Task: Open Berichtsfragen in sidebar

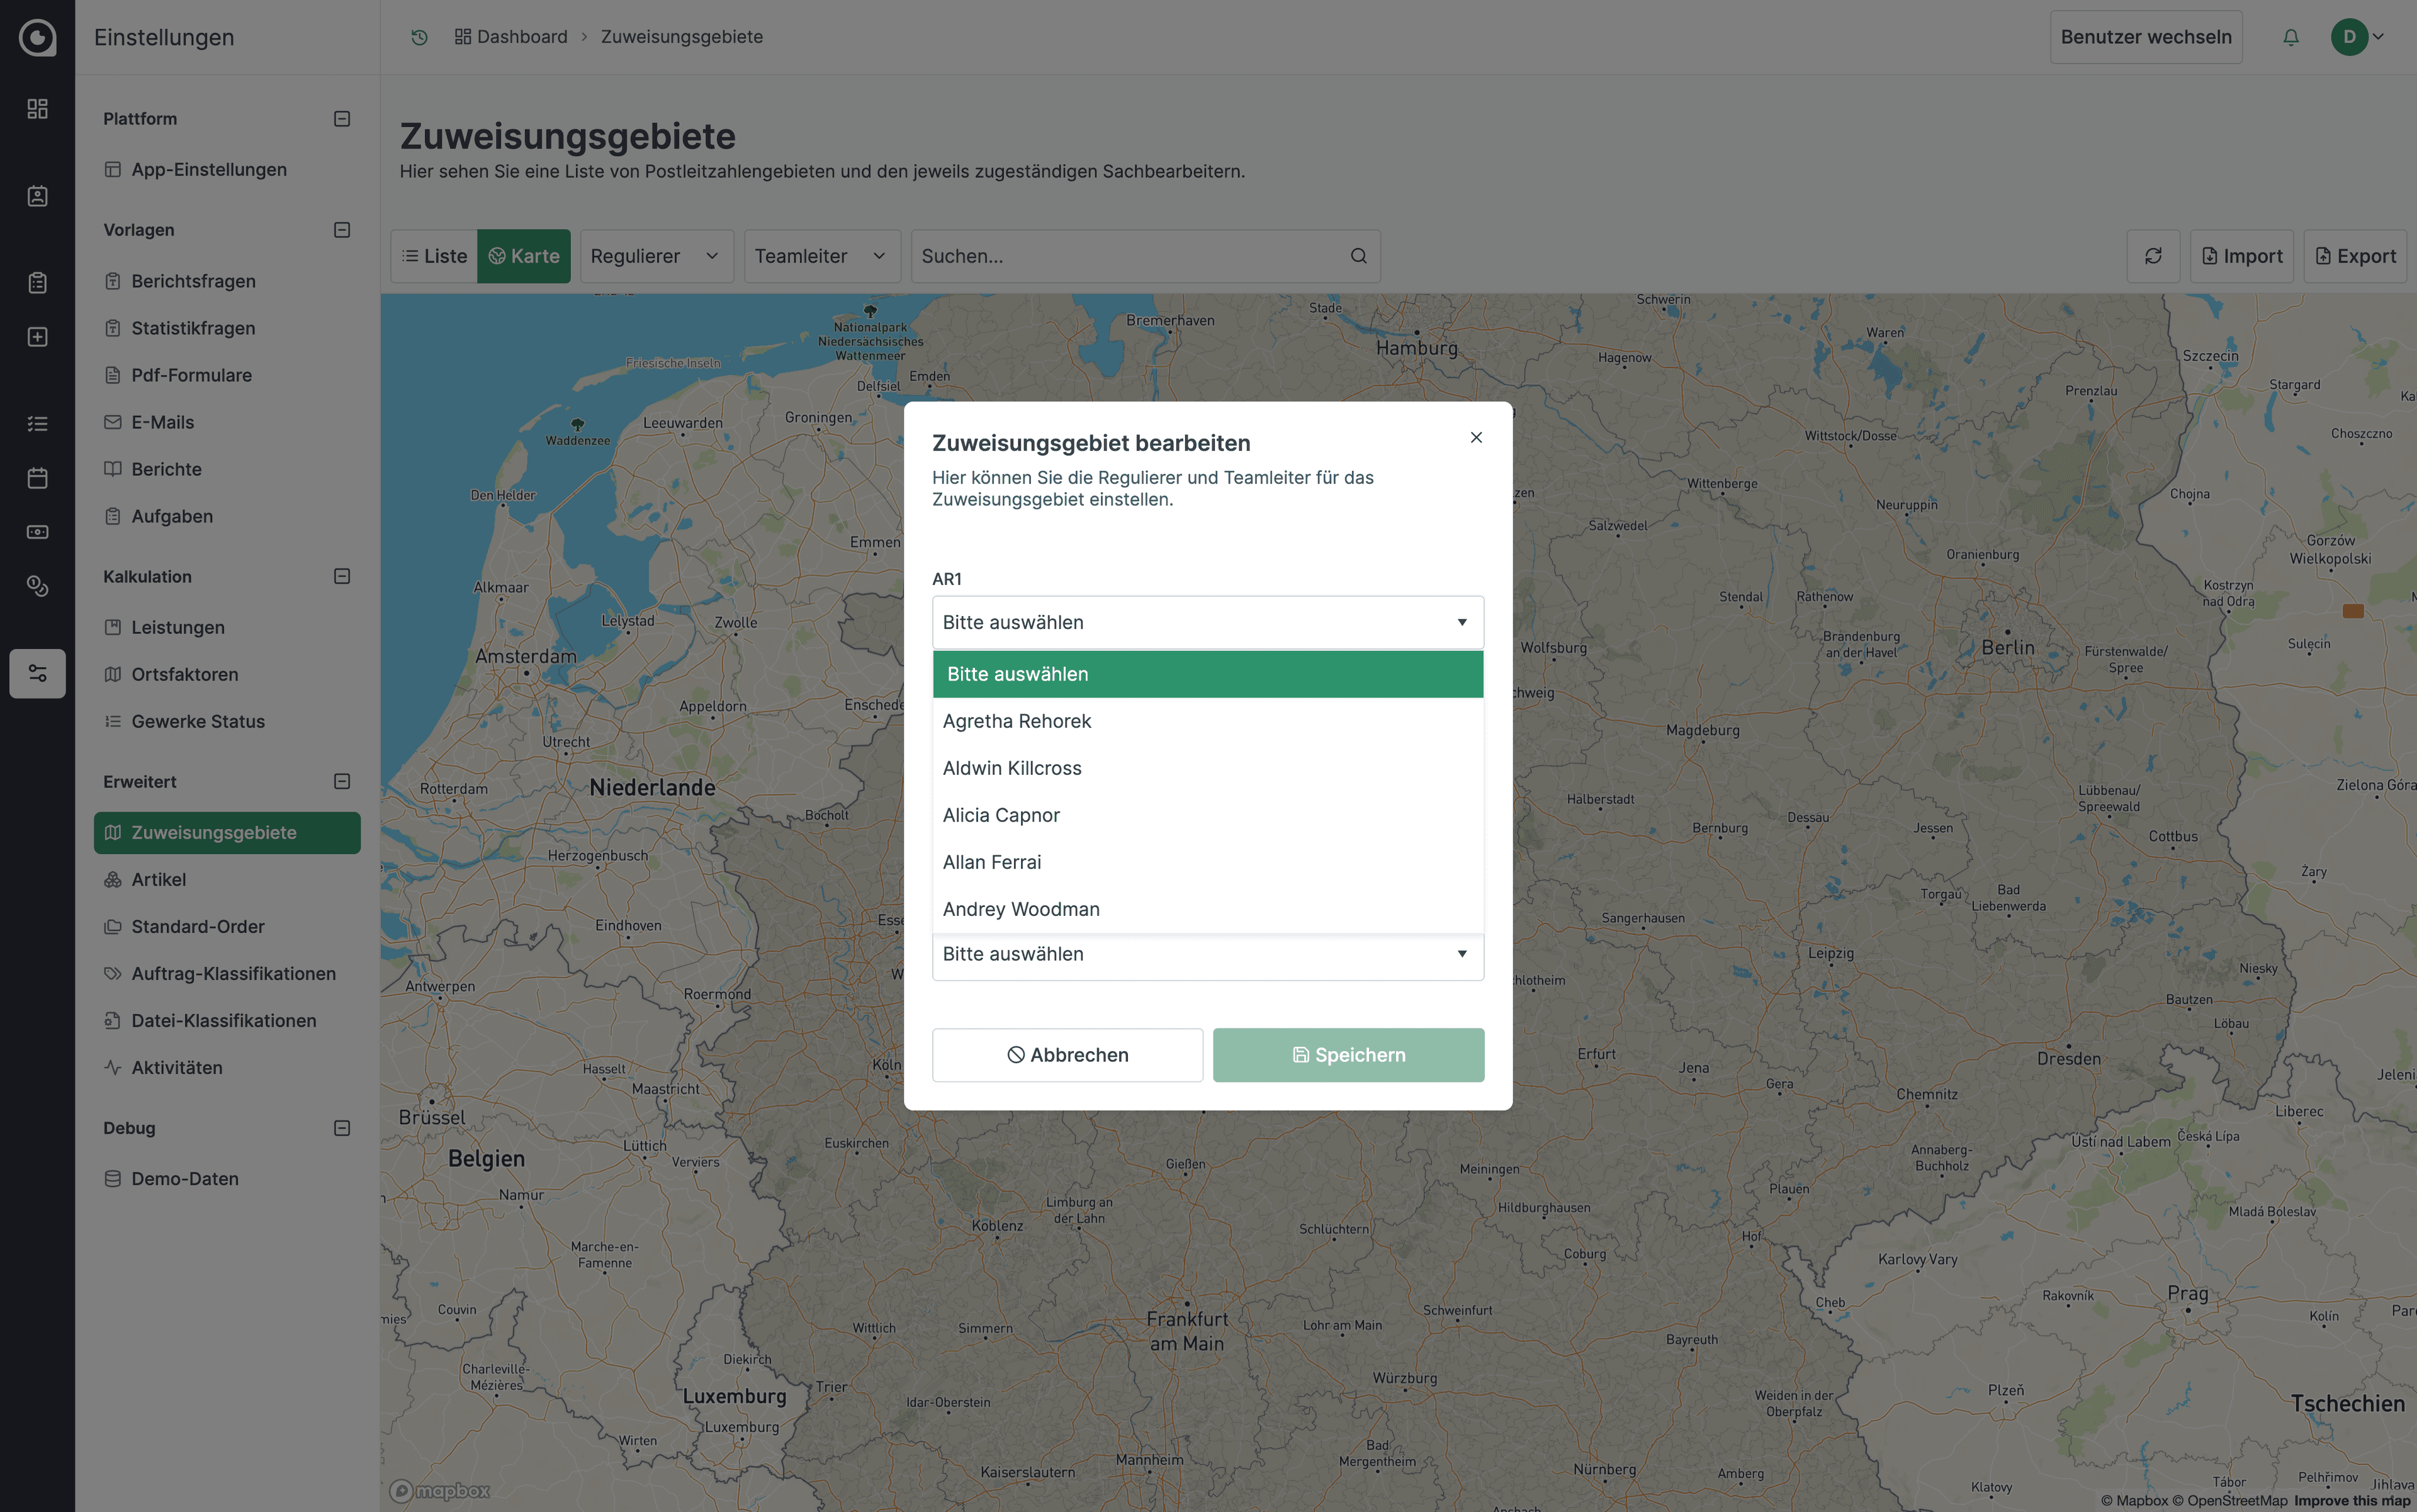Action: pos(227,281)
